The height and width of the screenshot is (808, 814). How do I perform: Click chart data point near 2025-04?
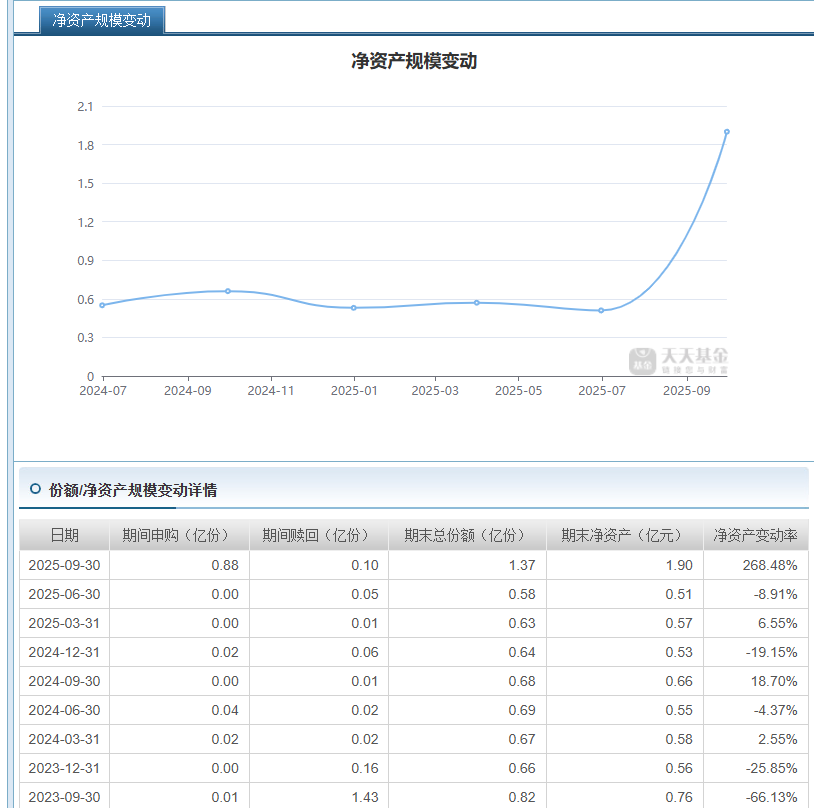pos(477,303)
